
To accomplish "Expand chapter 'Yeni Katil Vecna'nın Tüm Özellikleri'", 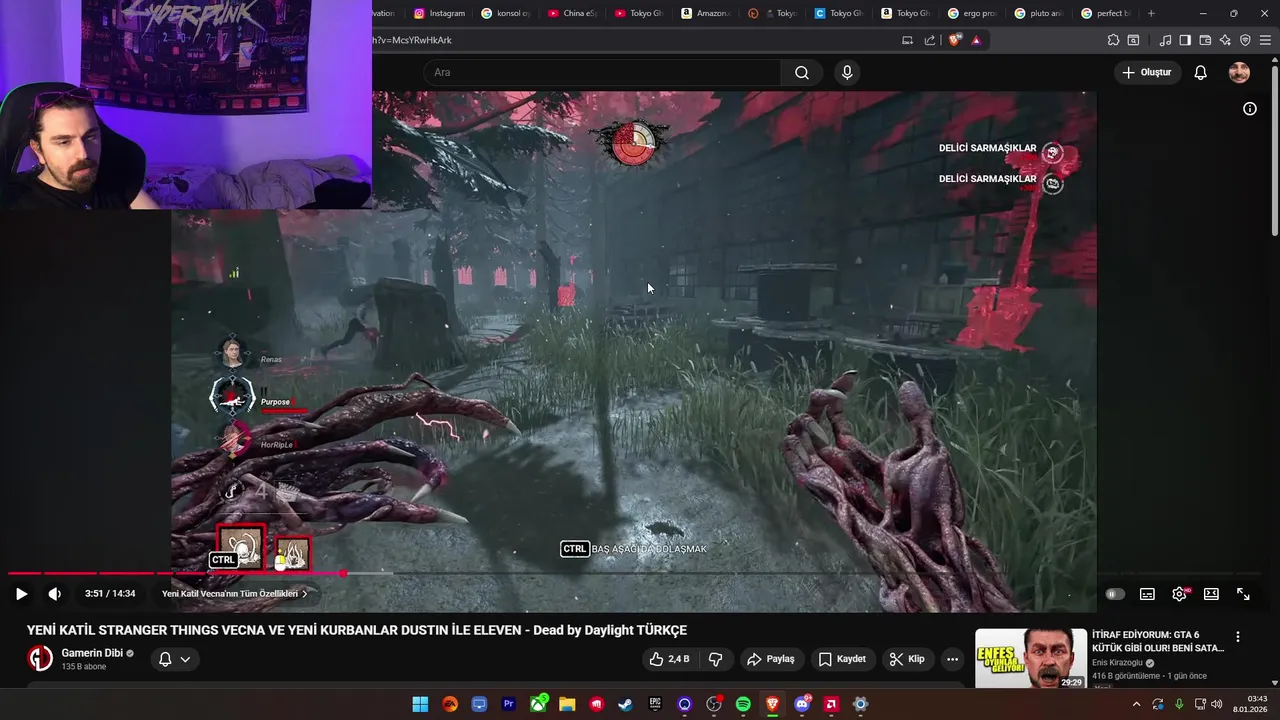I will click(x=234, y=594).
